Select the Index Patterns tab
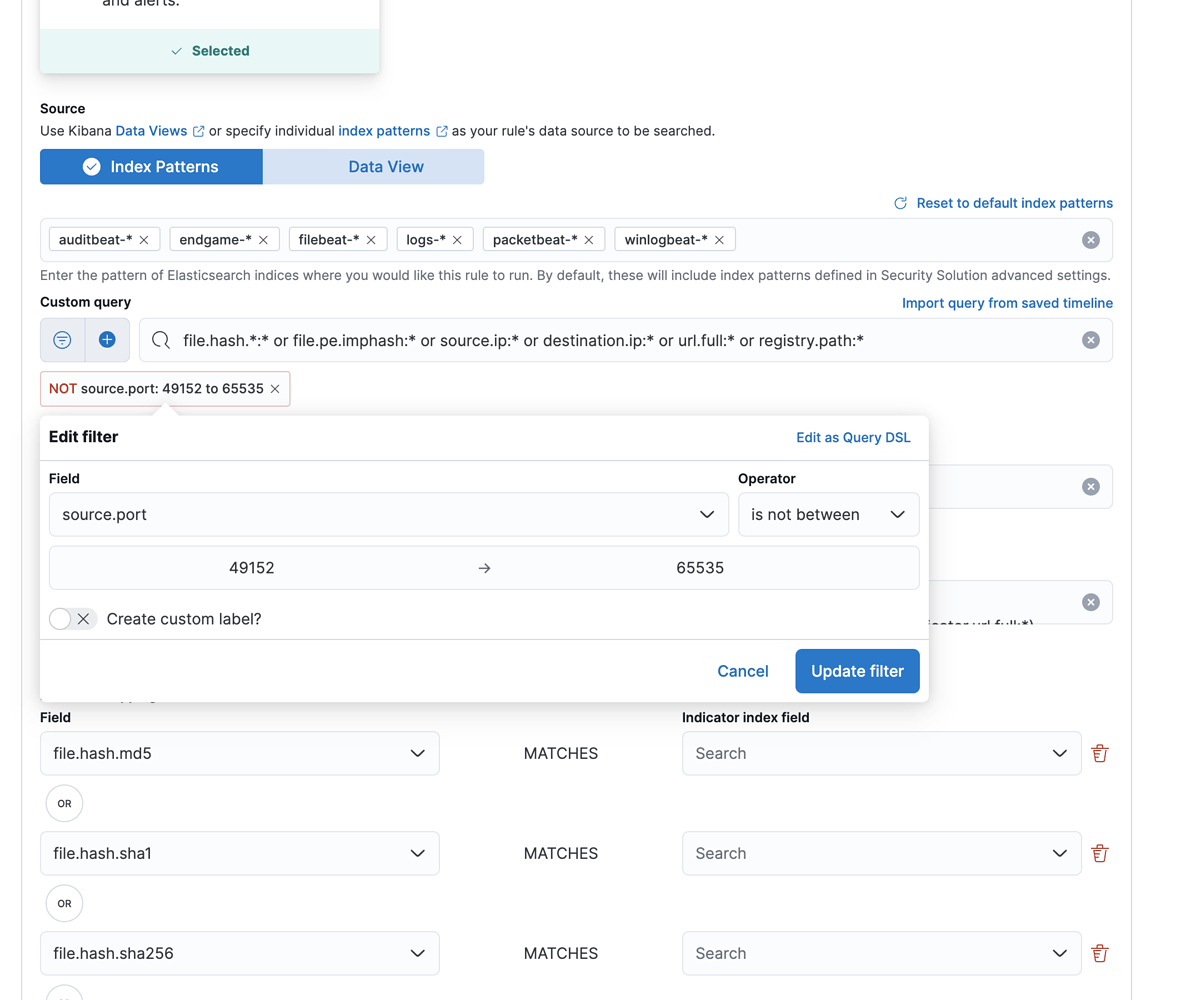 coord(151,166)
